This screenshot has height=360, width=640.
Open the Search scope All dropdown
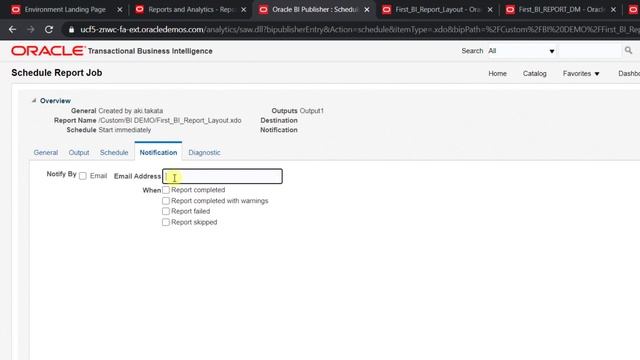(x=521, y=51)
